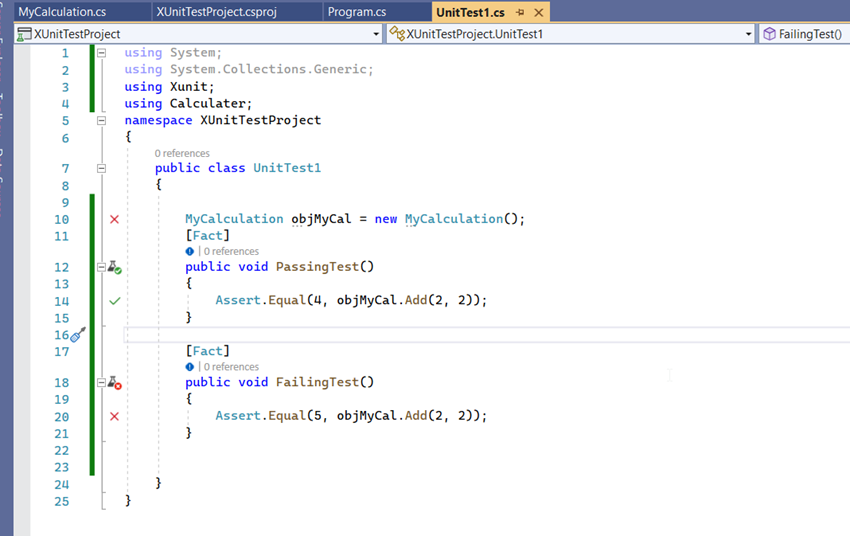Open '0 references' CodeLens above class UnitTest1
Screen dimensions: 850x536
tap(182, 153)
